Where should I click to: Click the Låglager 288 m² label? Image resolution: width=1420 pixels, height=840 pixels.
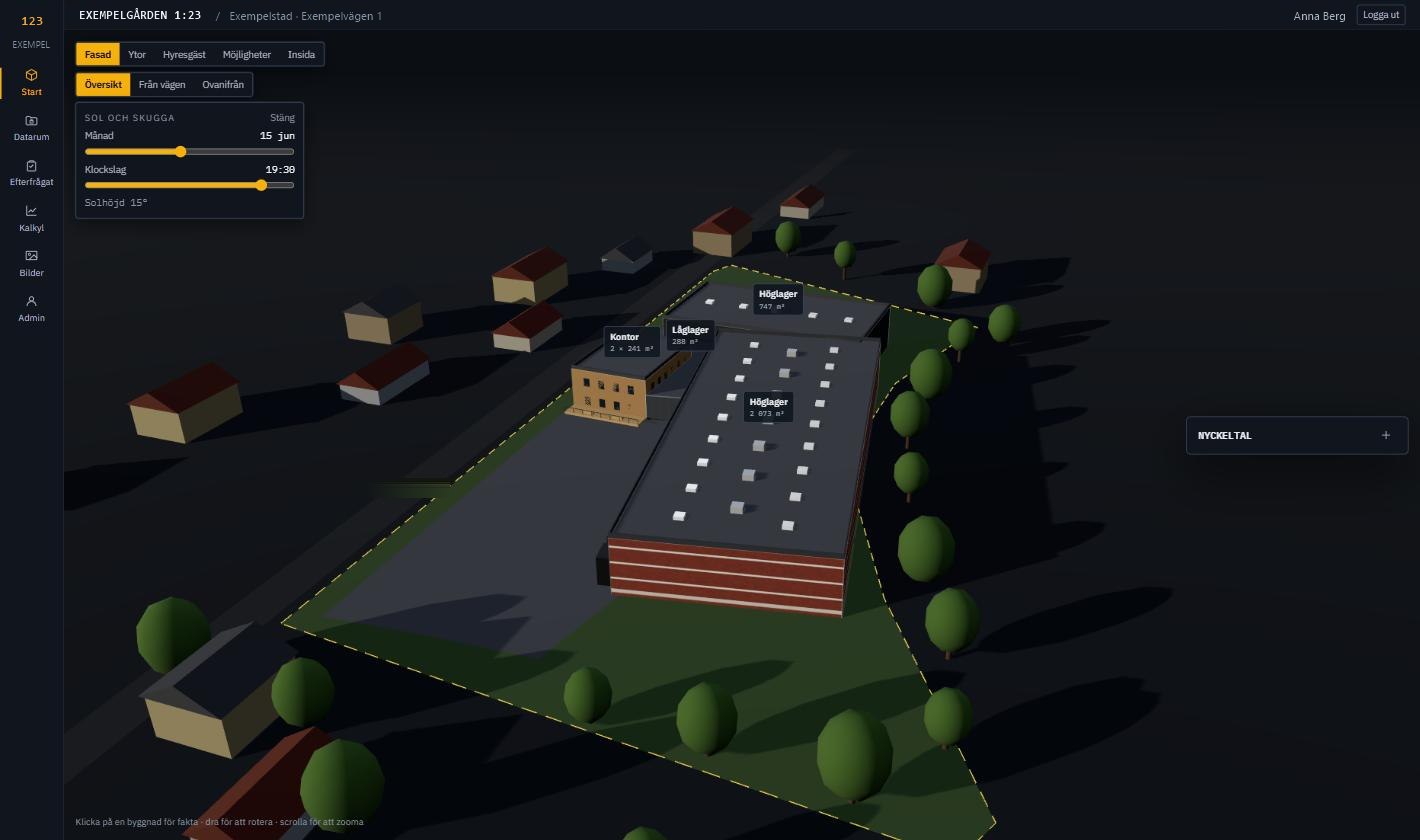(690, 335)
